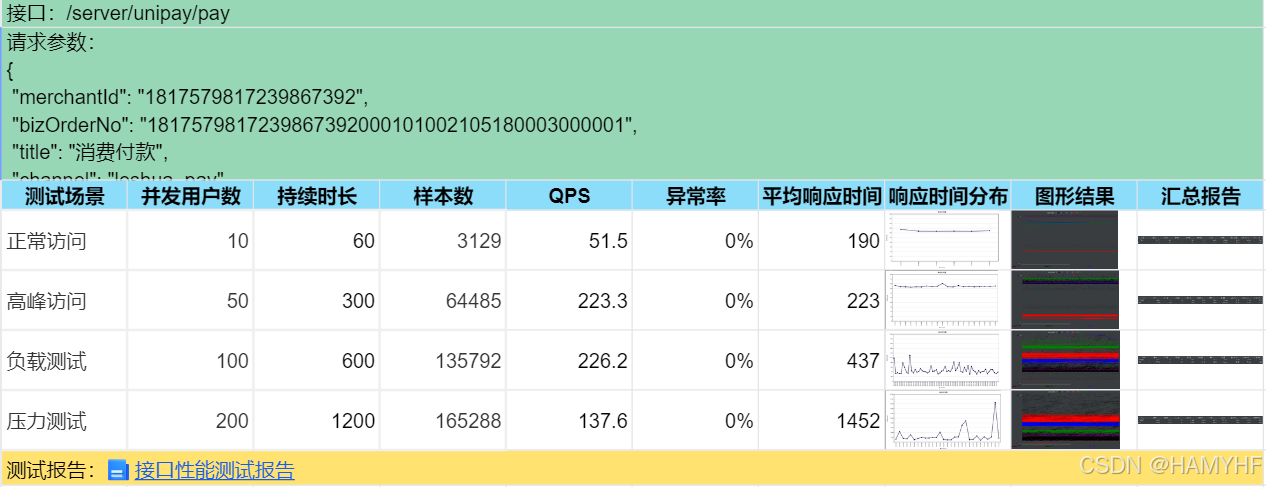Screen dimensions: 1266x487
Task: Open response time chart thumbnail for 压力测试
Action: pyautogui.click(x=947, y=419)
